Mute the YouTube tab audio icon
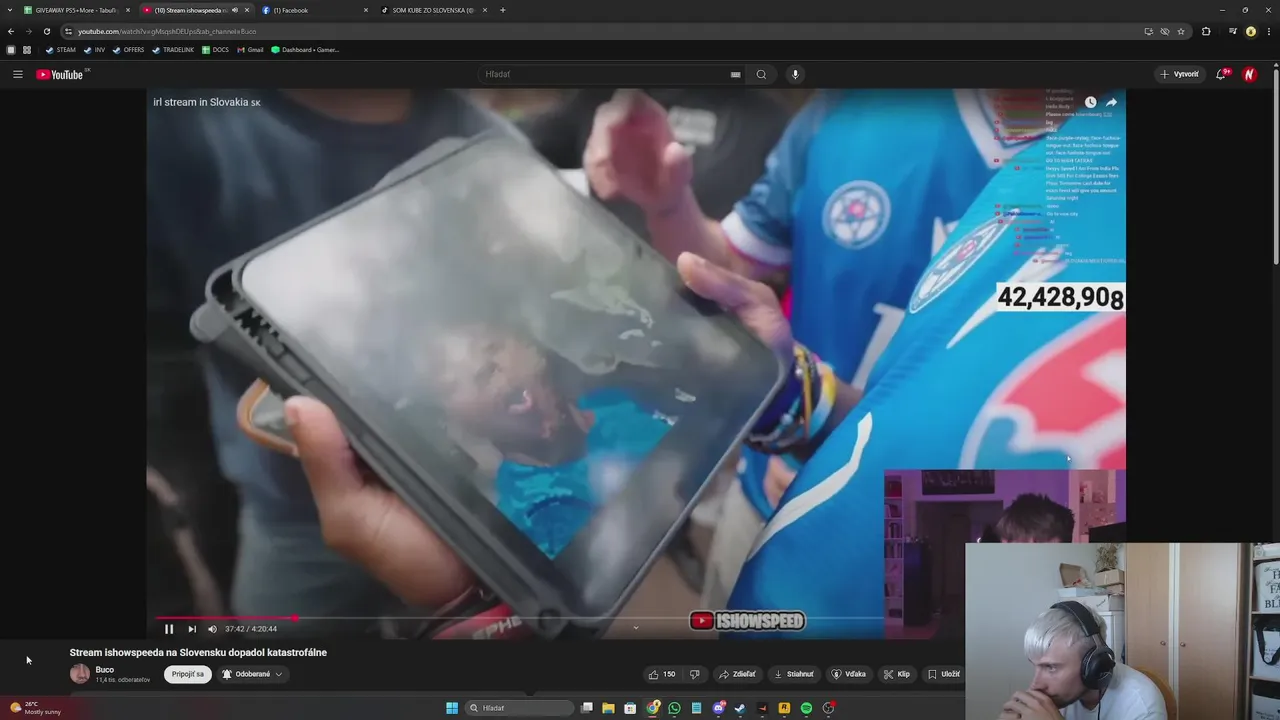The width and height of the screenshot is (1280, 720). pyautogui.click(x=235, y=10)
